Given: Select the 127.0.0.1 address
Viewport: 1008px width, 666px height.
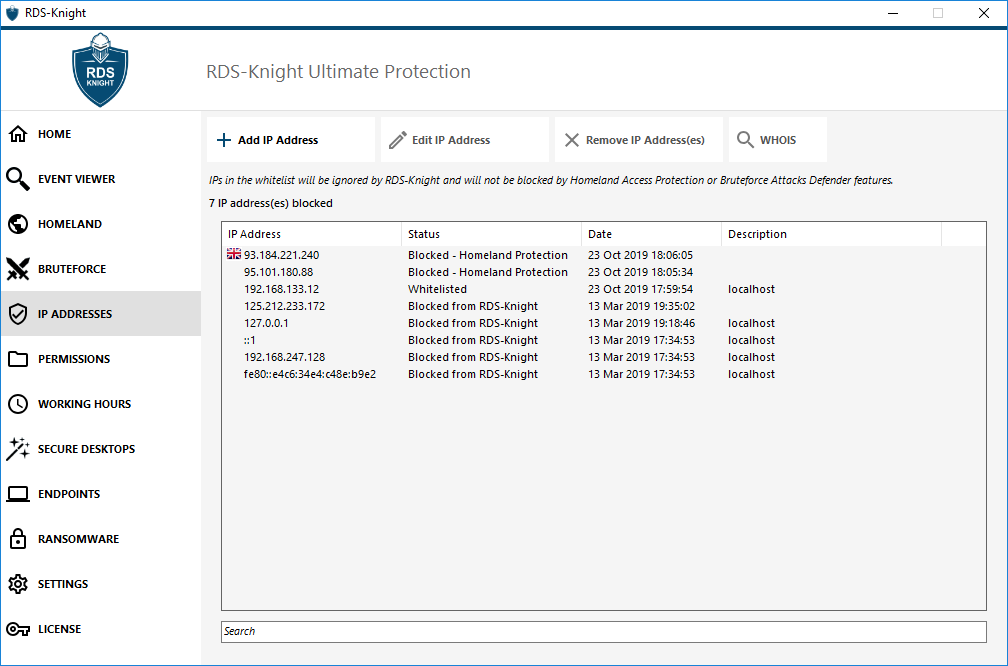Looking at the screenshot, I should (266, 323).
